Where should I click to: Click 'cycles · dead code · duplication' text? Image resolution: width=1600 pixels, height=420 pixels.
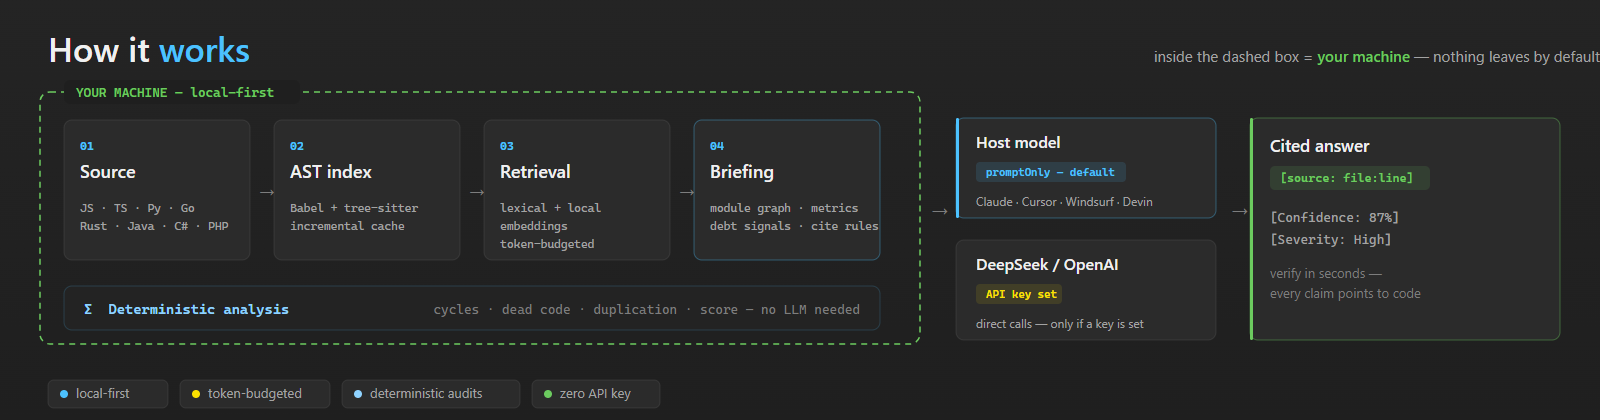(555, 310)
